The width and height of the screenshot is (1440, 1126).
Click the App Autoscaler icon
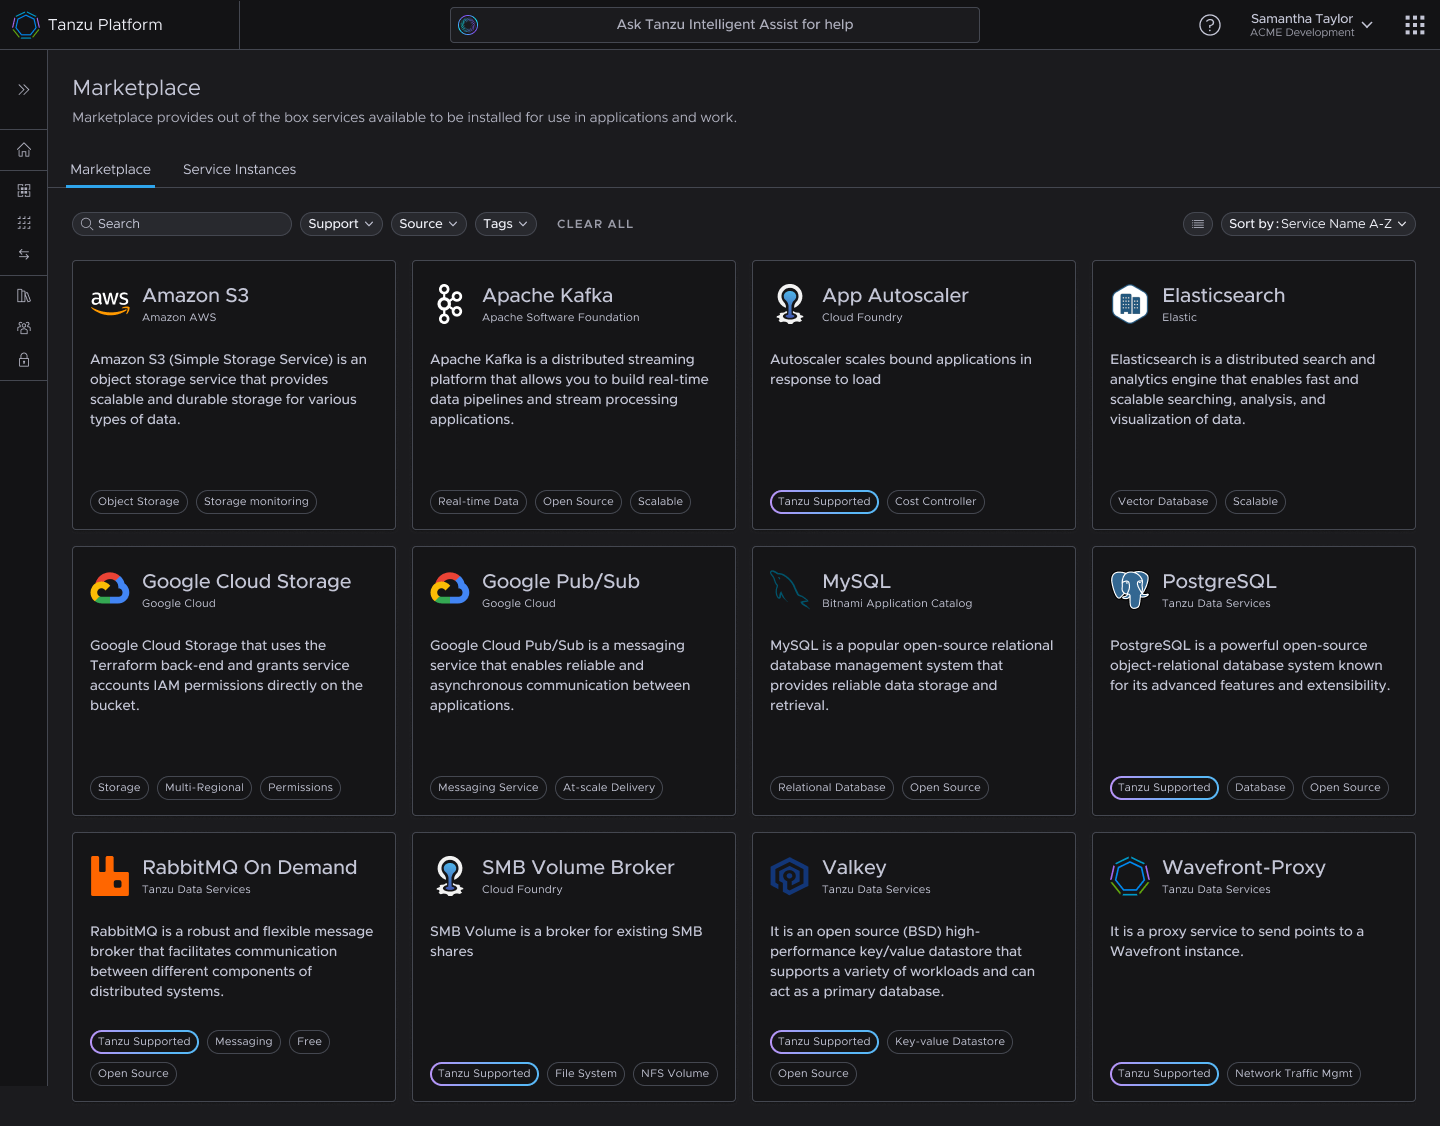(x=790, y=304)
